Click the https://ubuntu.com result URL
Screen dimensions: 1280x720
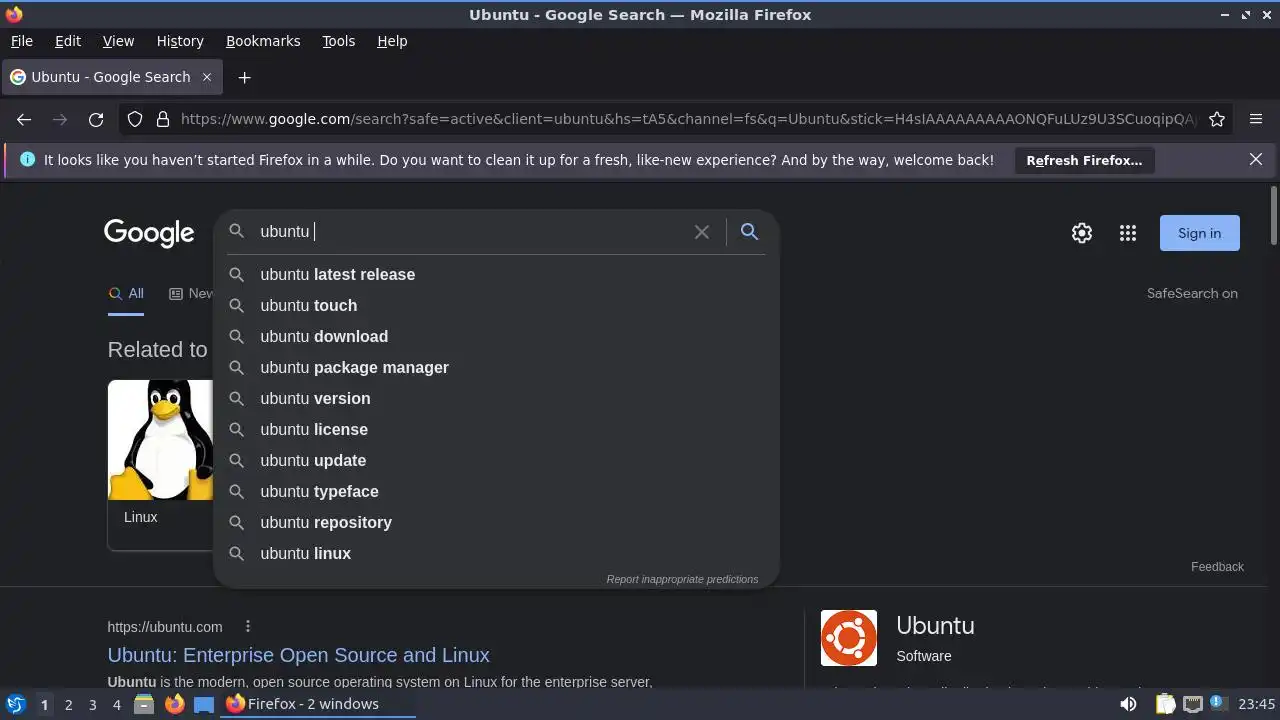click(165, 627)
